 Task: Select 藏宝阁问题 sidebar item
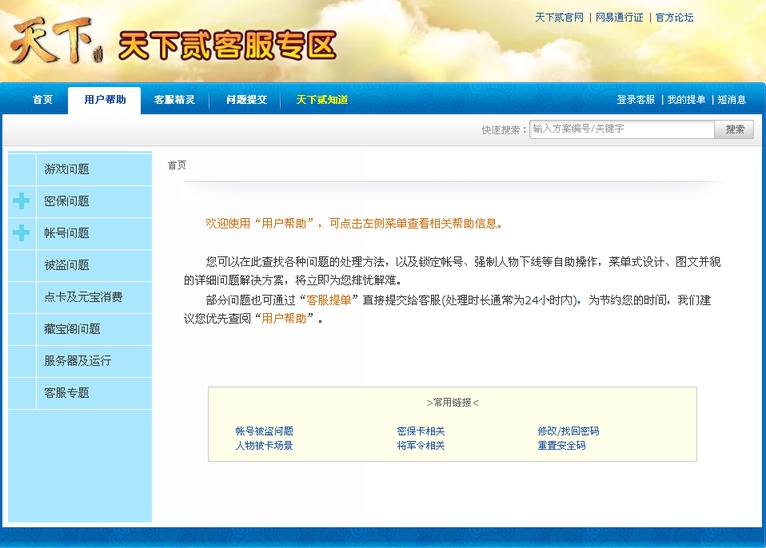click(x=72, y=329)
